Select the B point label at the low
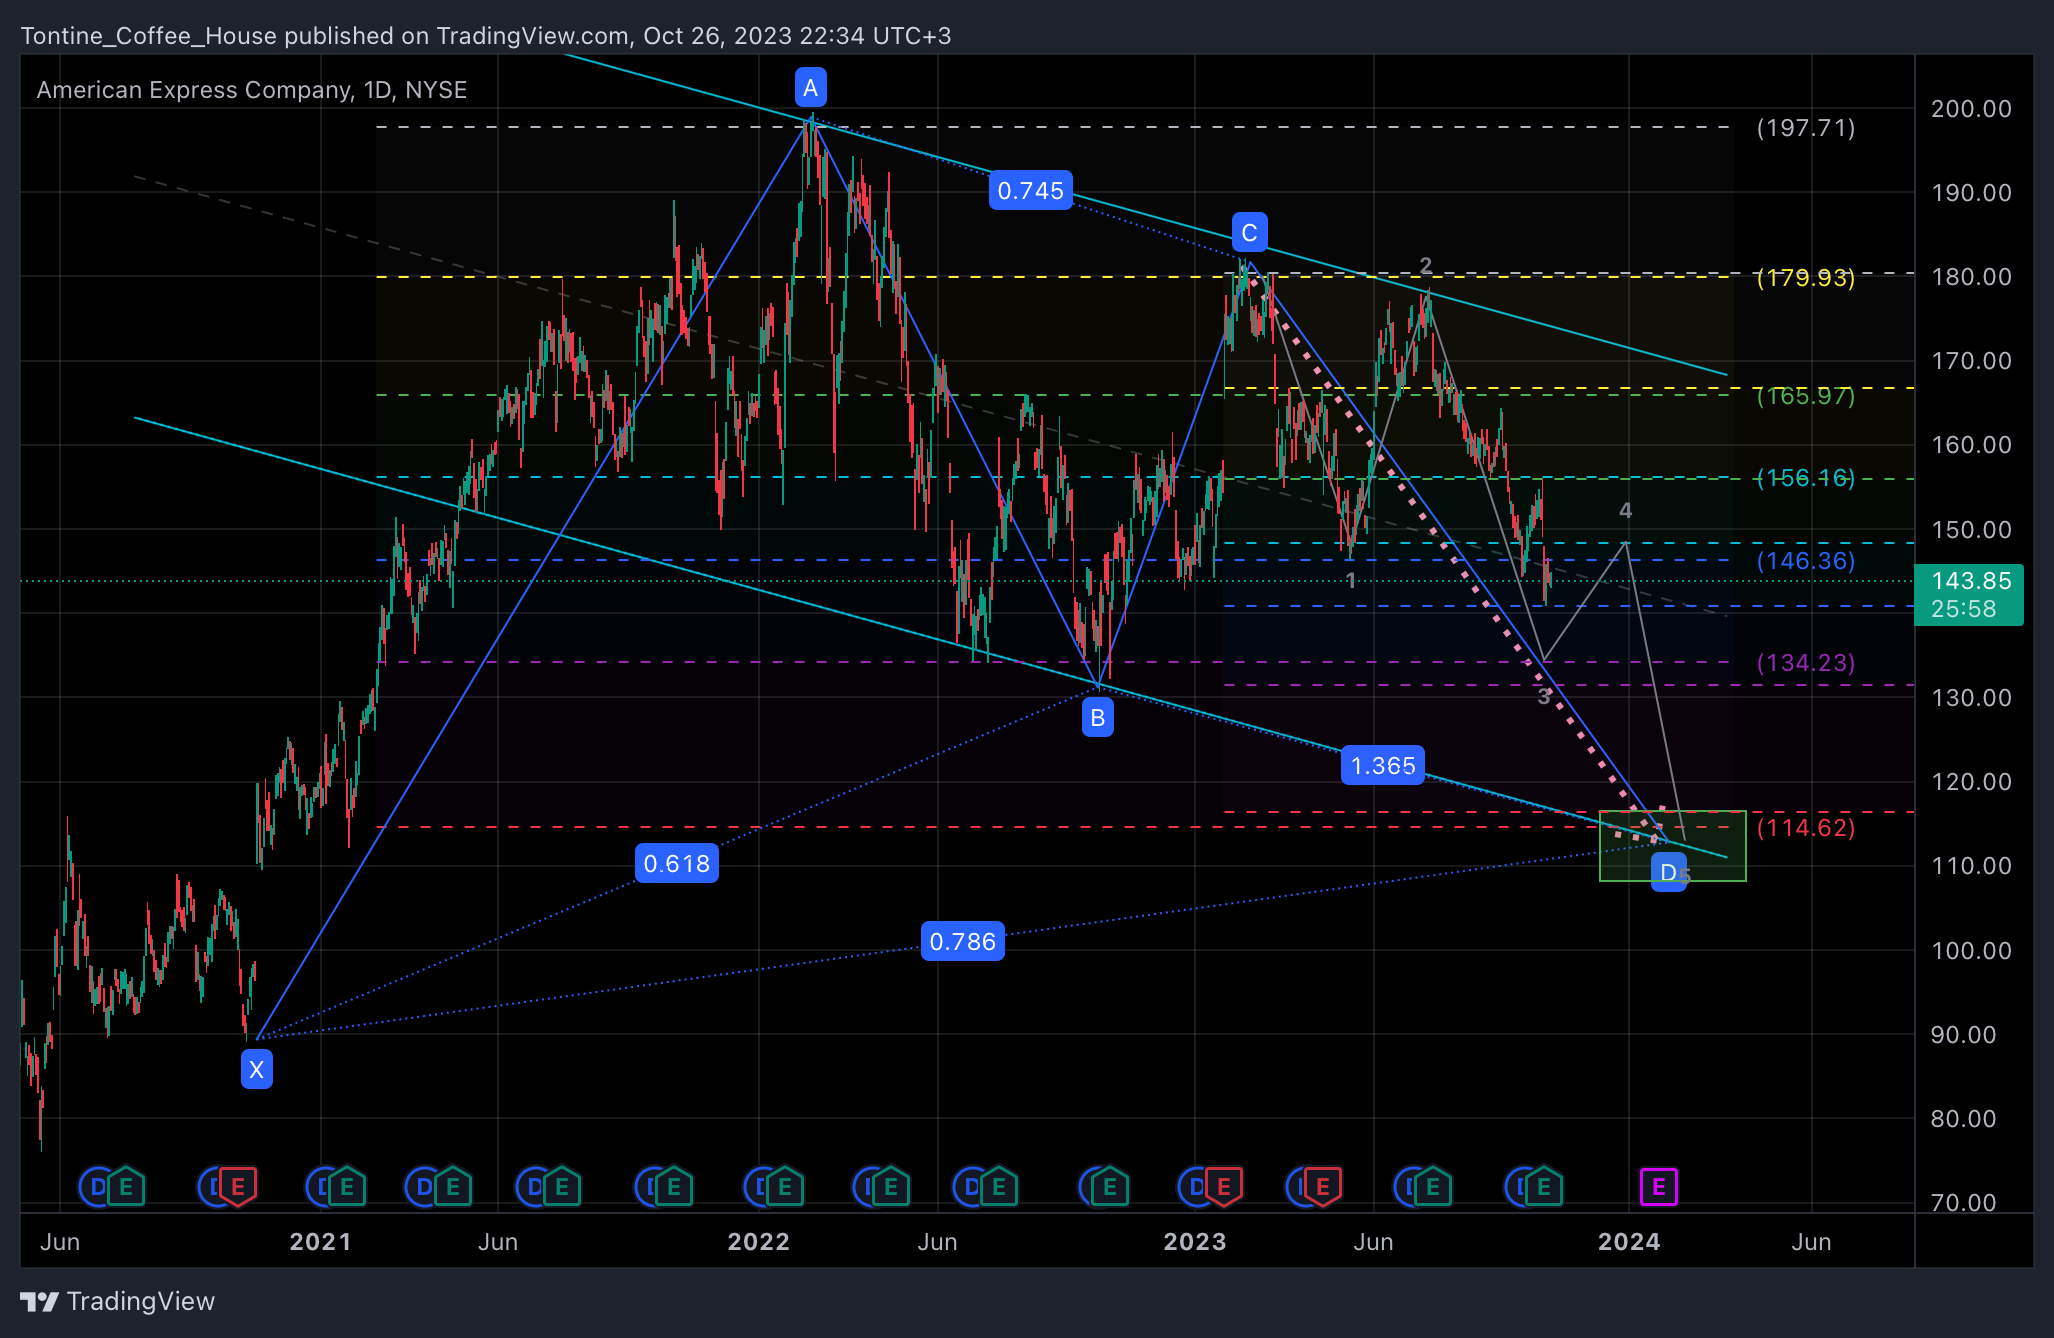 point(1098,717)
